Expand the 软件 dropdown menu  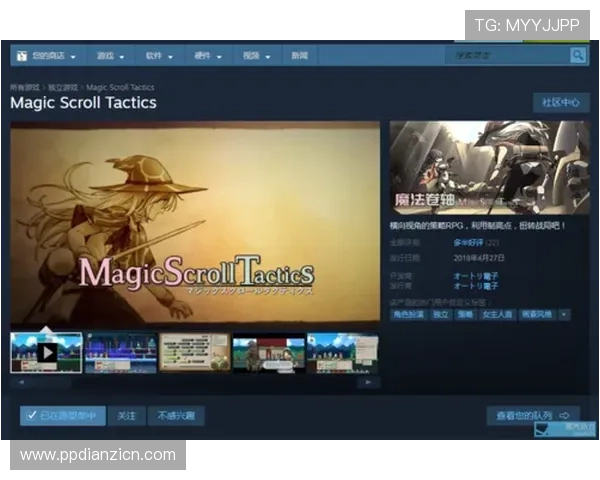coord(159,56)
